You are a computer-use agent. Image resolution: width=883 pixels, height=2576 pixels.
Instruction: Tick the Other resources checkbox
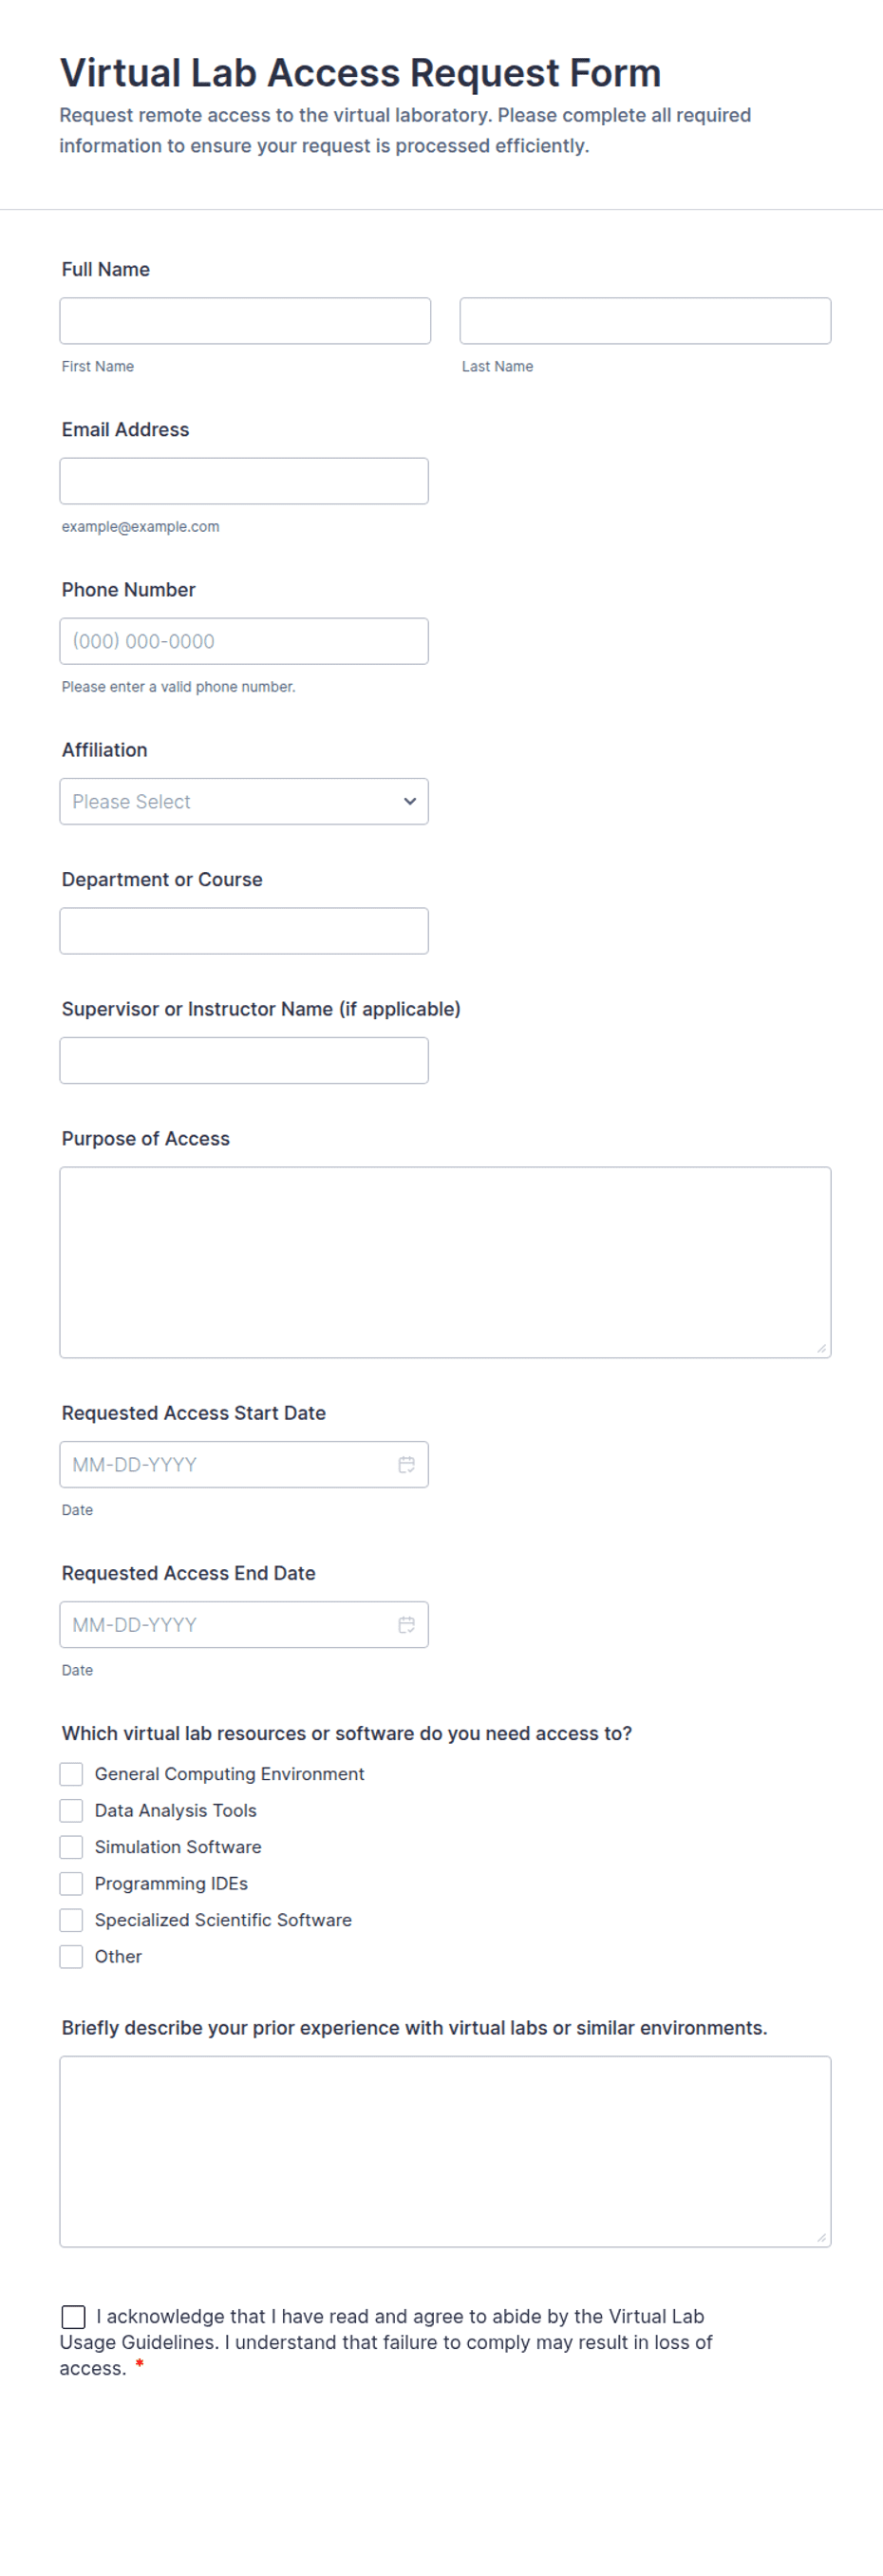[71, 1956]
